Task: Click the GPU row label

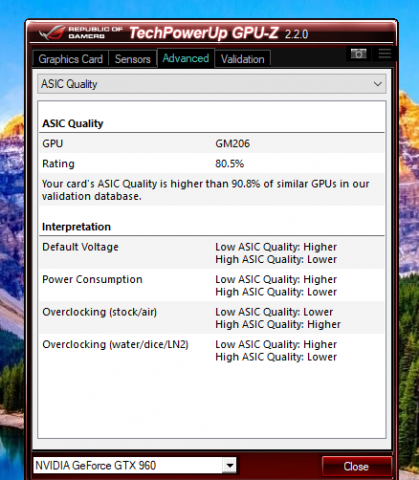Action: (x=52, y=144)
